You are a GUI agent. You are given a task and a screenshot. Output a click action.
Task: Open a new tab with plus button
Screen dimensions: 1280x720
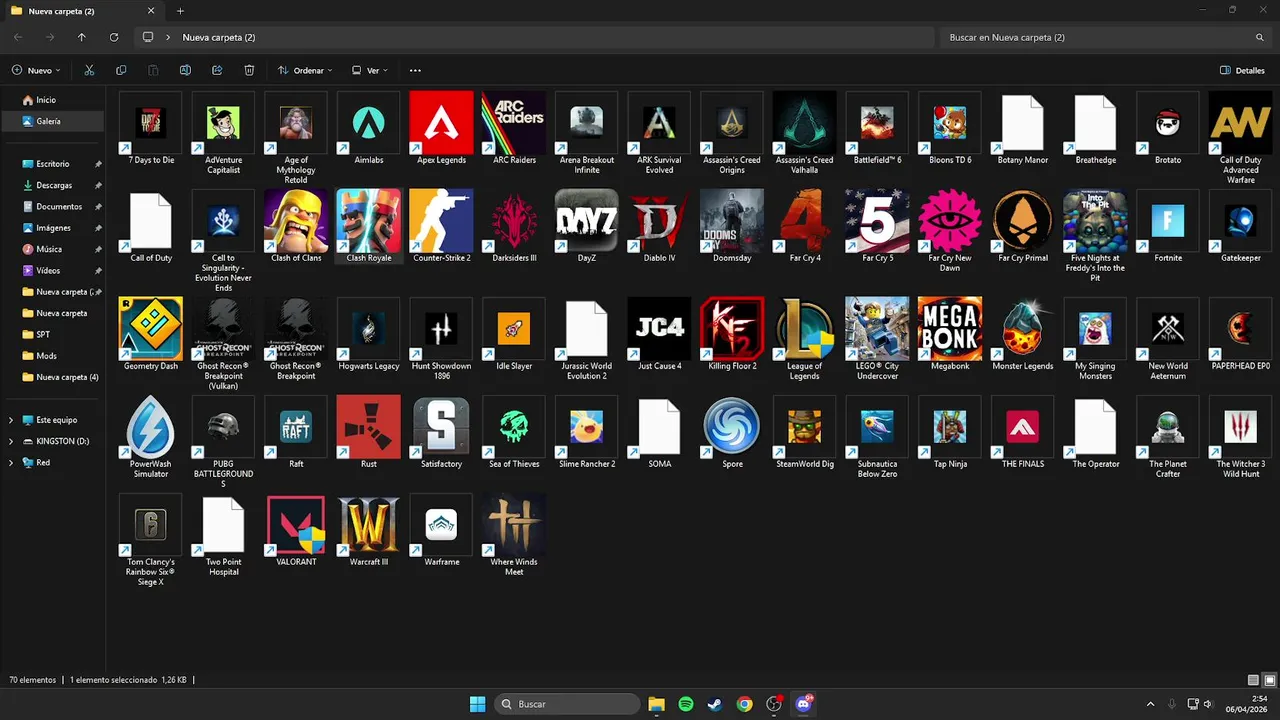(x=180, y=11)
